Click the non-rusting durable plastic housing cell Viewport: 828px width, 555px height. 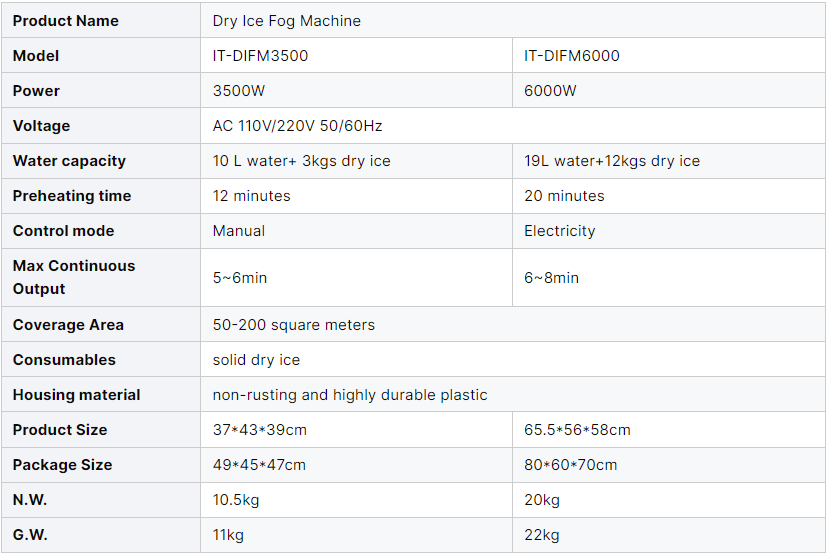(350, 395)
